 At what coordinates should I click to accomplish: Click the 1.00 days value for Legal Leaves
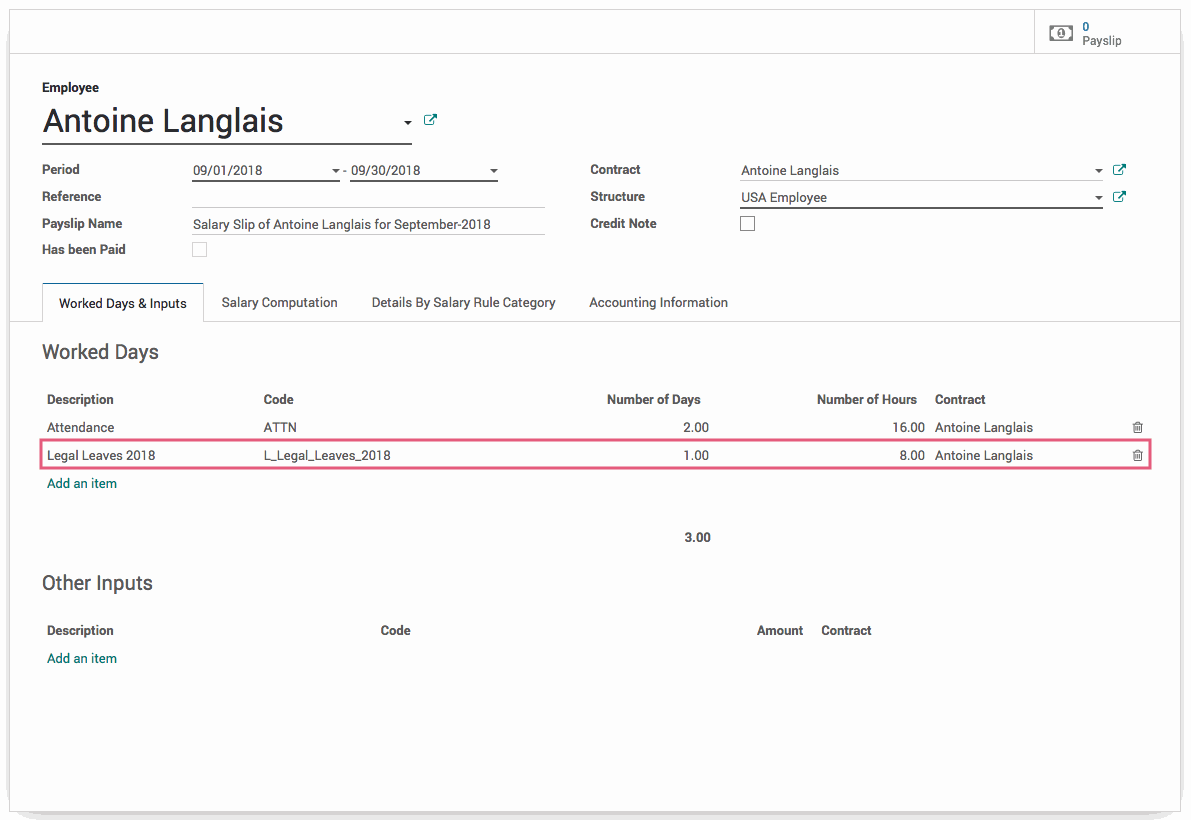coord(696,456)
